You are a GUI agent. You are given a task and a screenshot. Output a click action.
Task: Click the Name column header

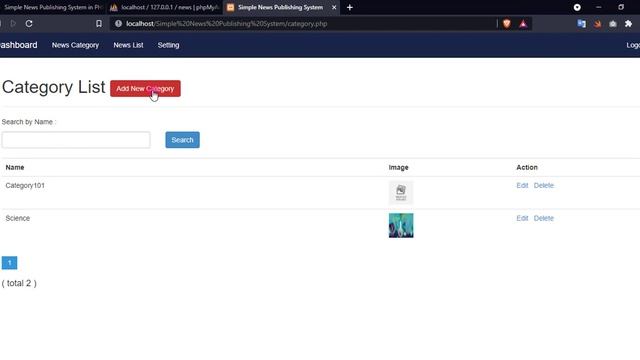15,167
